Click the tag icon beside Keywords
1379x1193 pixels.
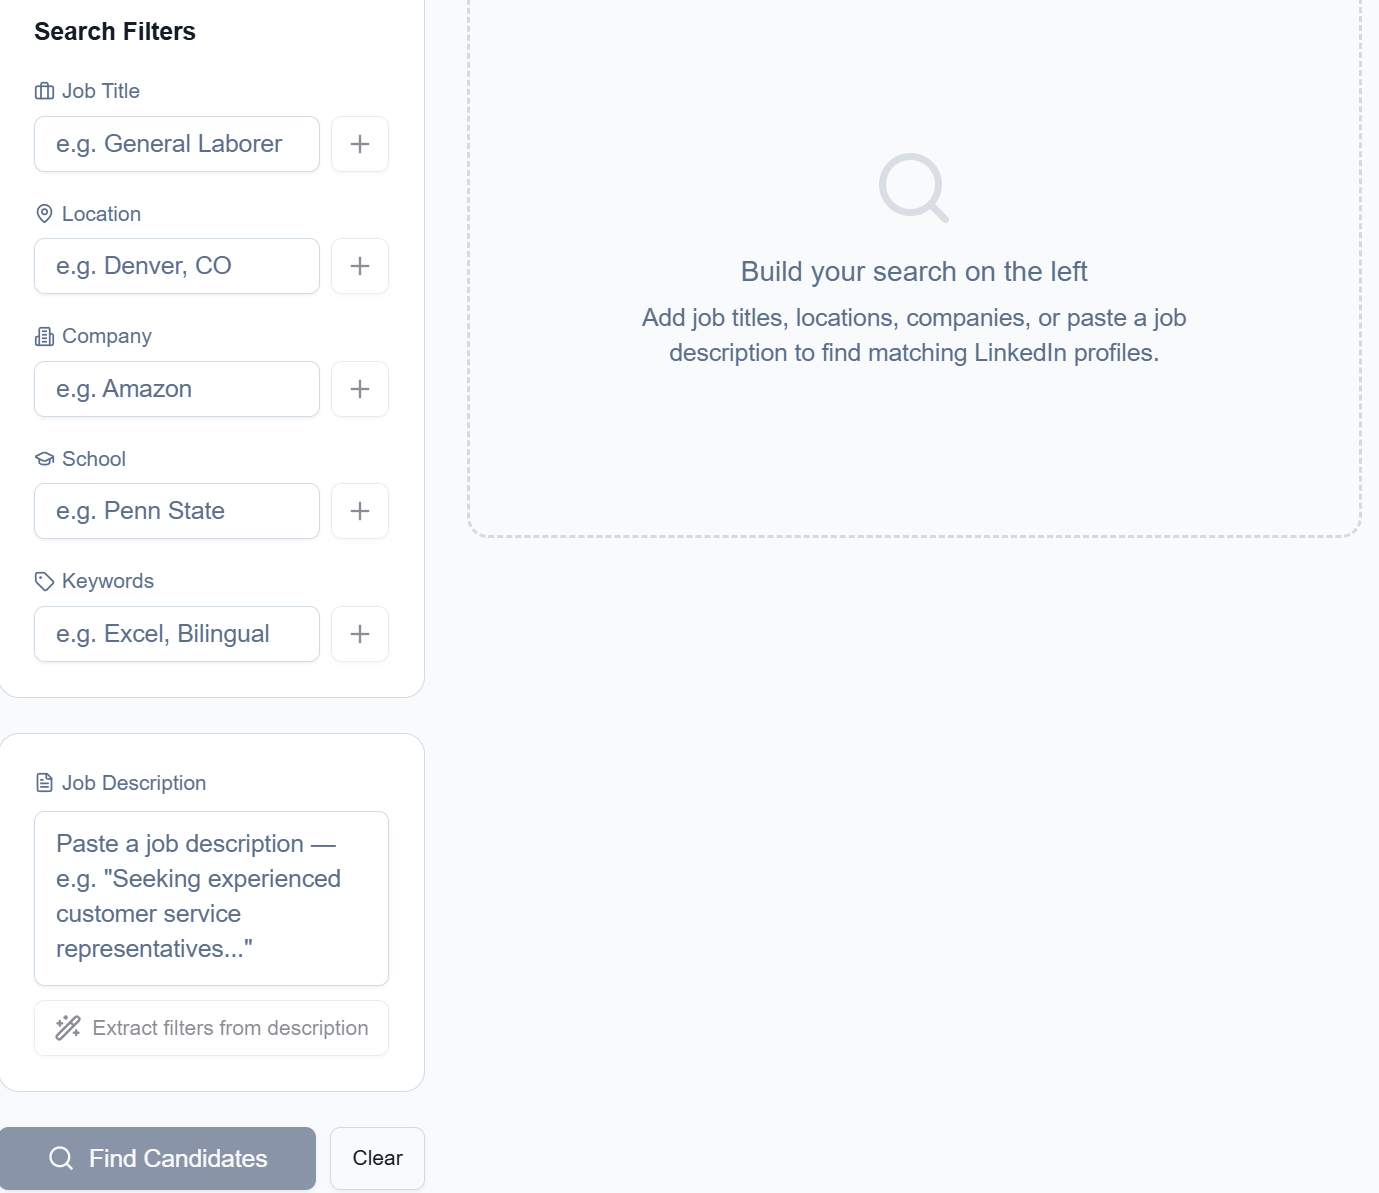[x=44, y=581]
